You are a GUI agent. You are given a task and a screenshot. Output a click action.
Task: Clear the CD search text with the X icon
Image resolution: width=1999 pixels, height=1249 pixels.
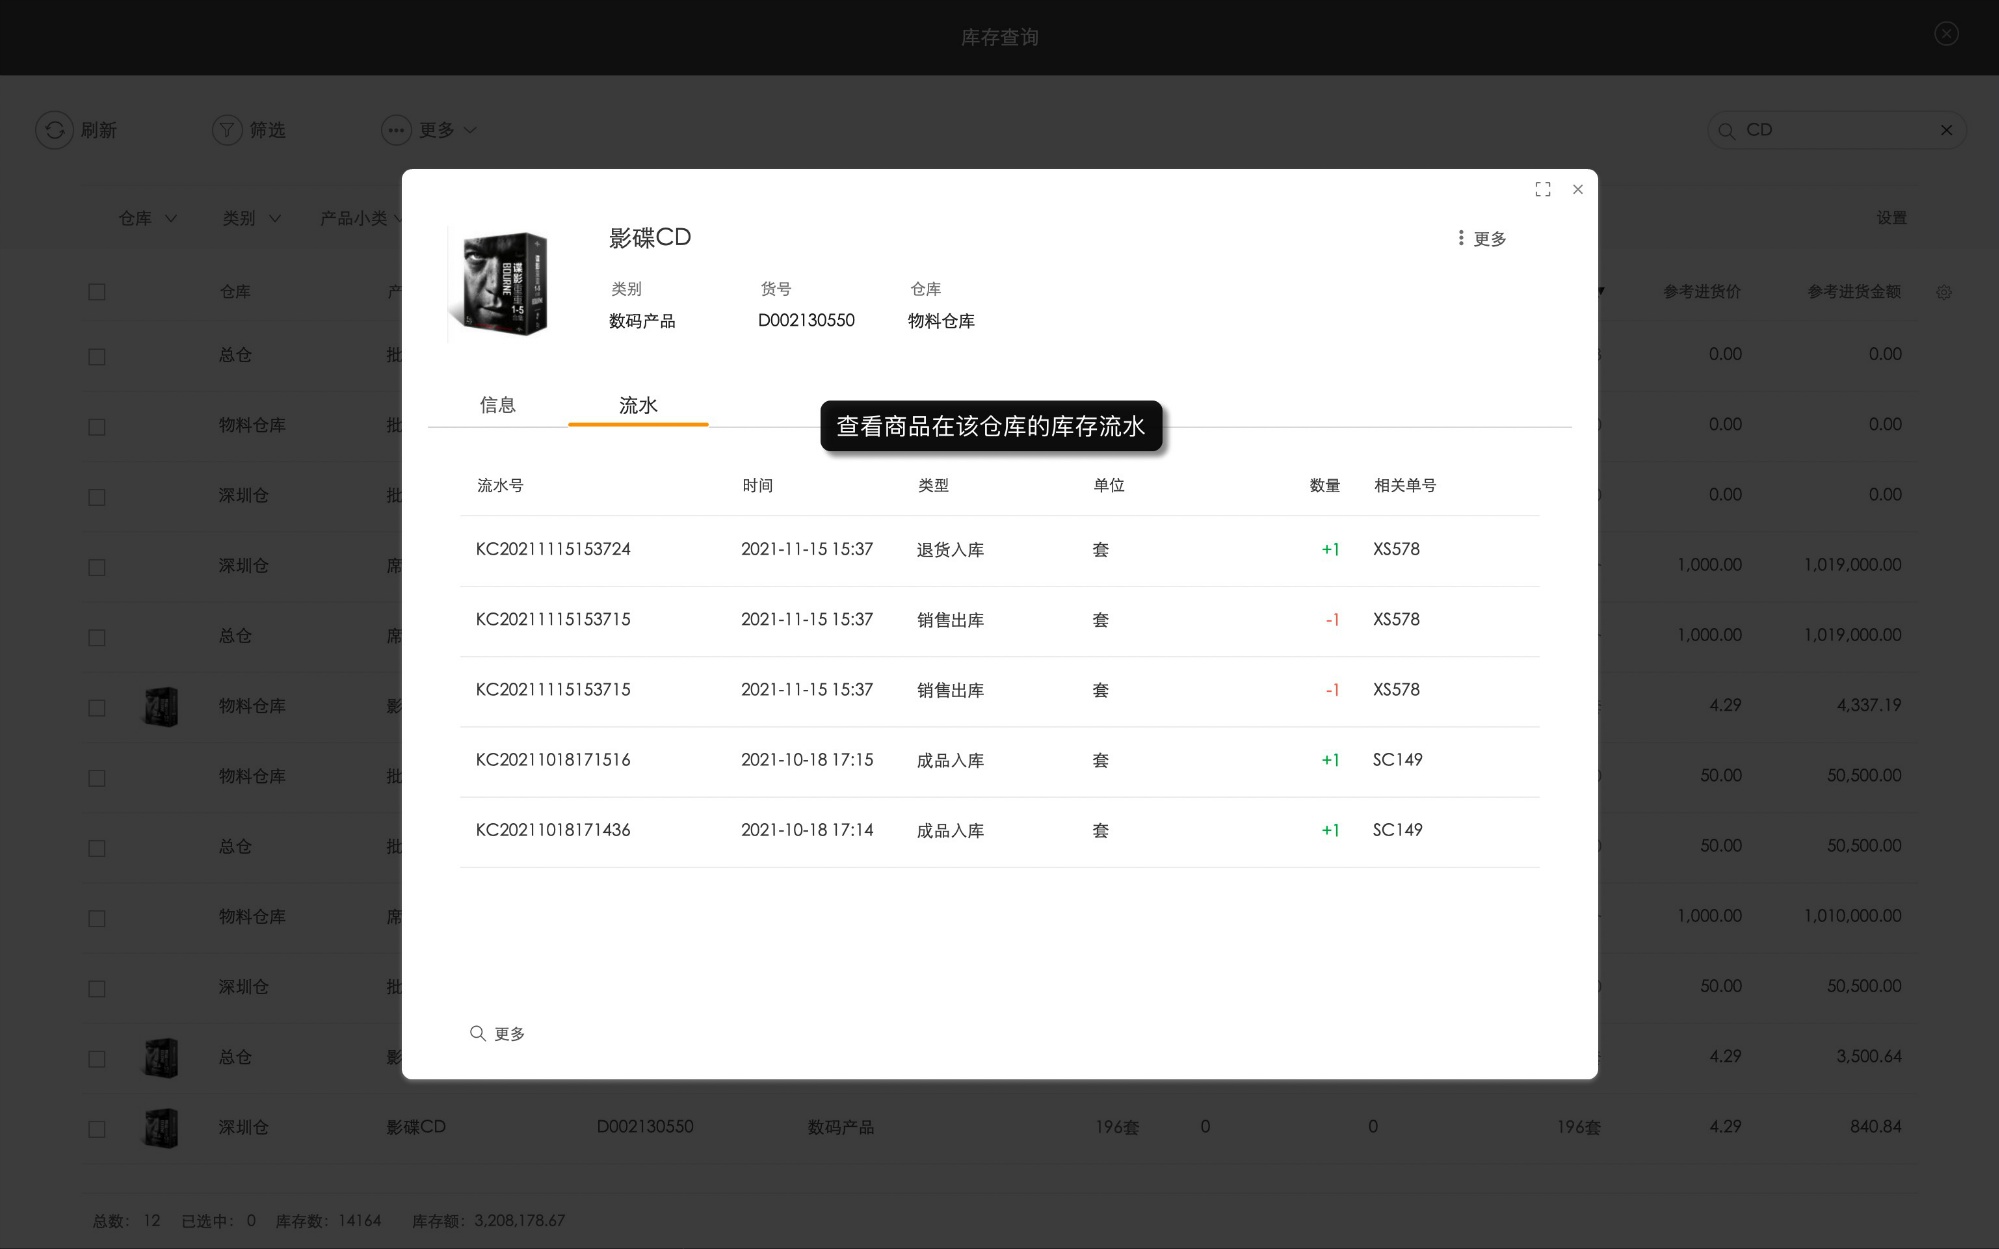pos(1946,130)
